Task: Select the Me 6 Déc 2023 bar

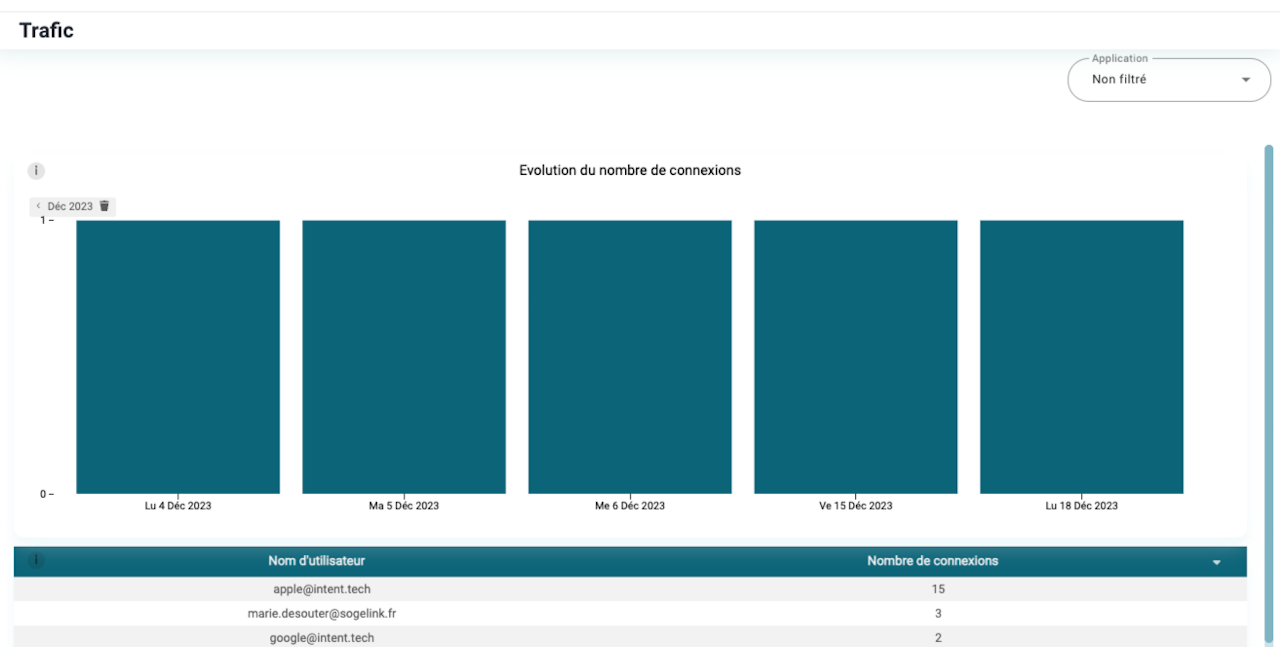Action: (630, 357)
